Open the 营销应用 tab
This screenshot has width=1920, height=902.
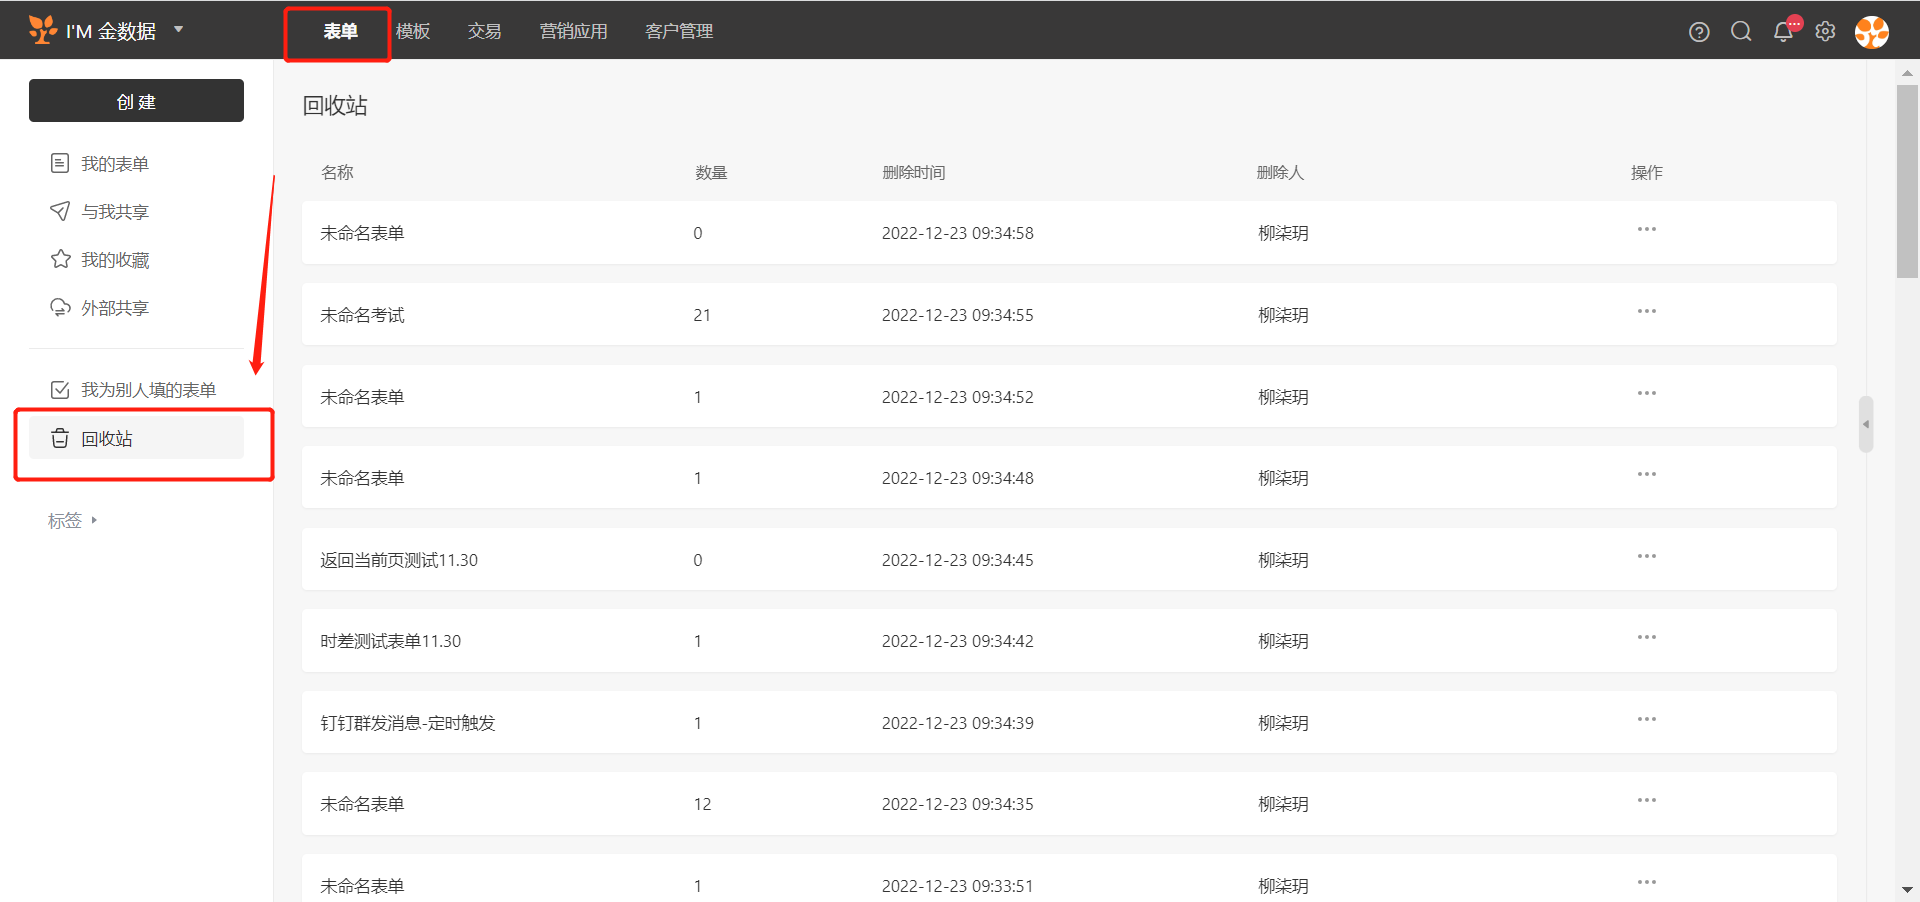pyautogui.click(x=573, y=32)
